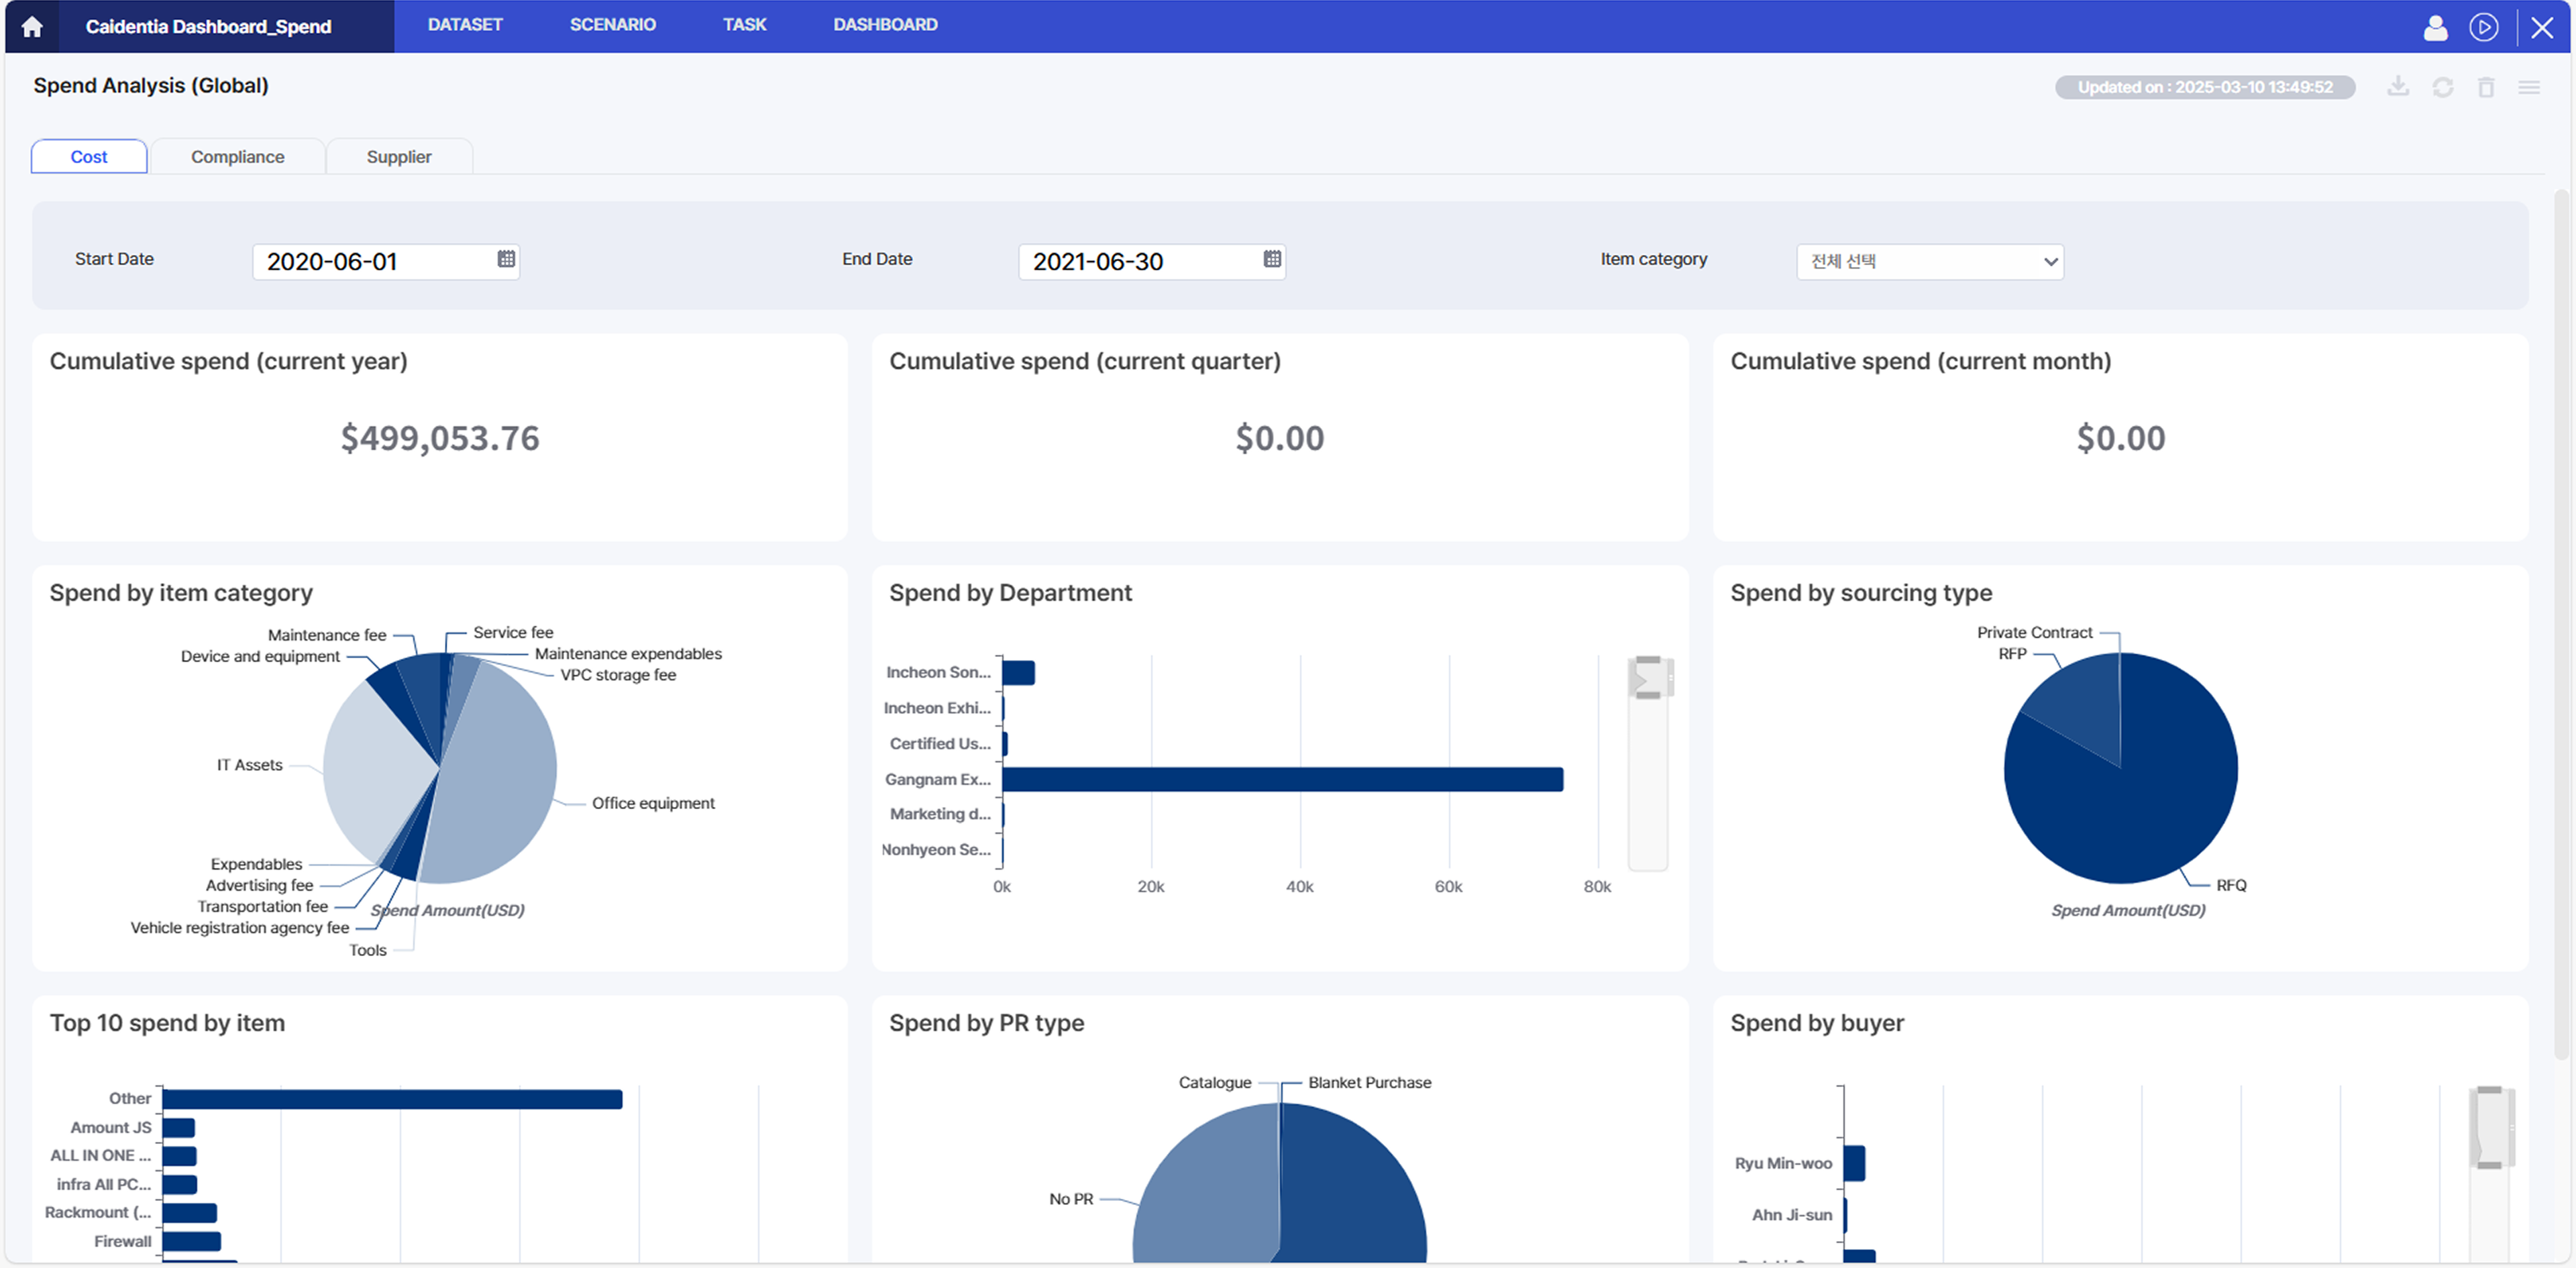This screenshot has width=2576, height=1268.
Task: Click the home icon in the top bar
Action: 32,27
